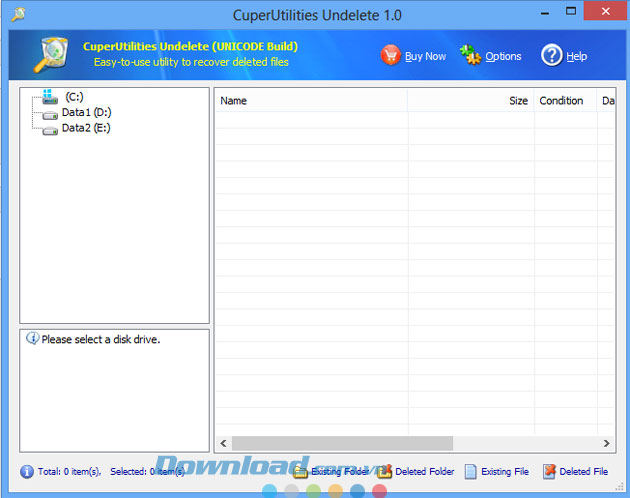Open the Buy Now link

[425, 57]
